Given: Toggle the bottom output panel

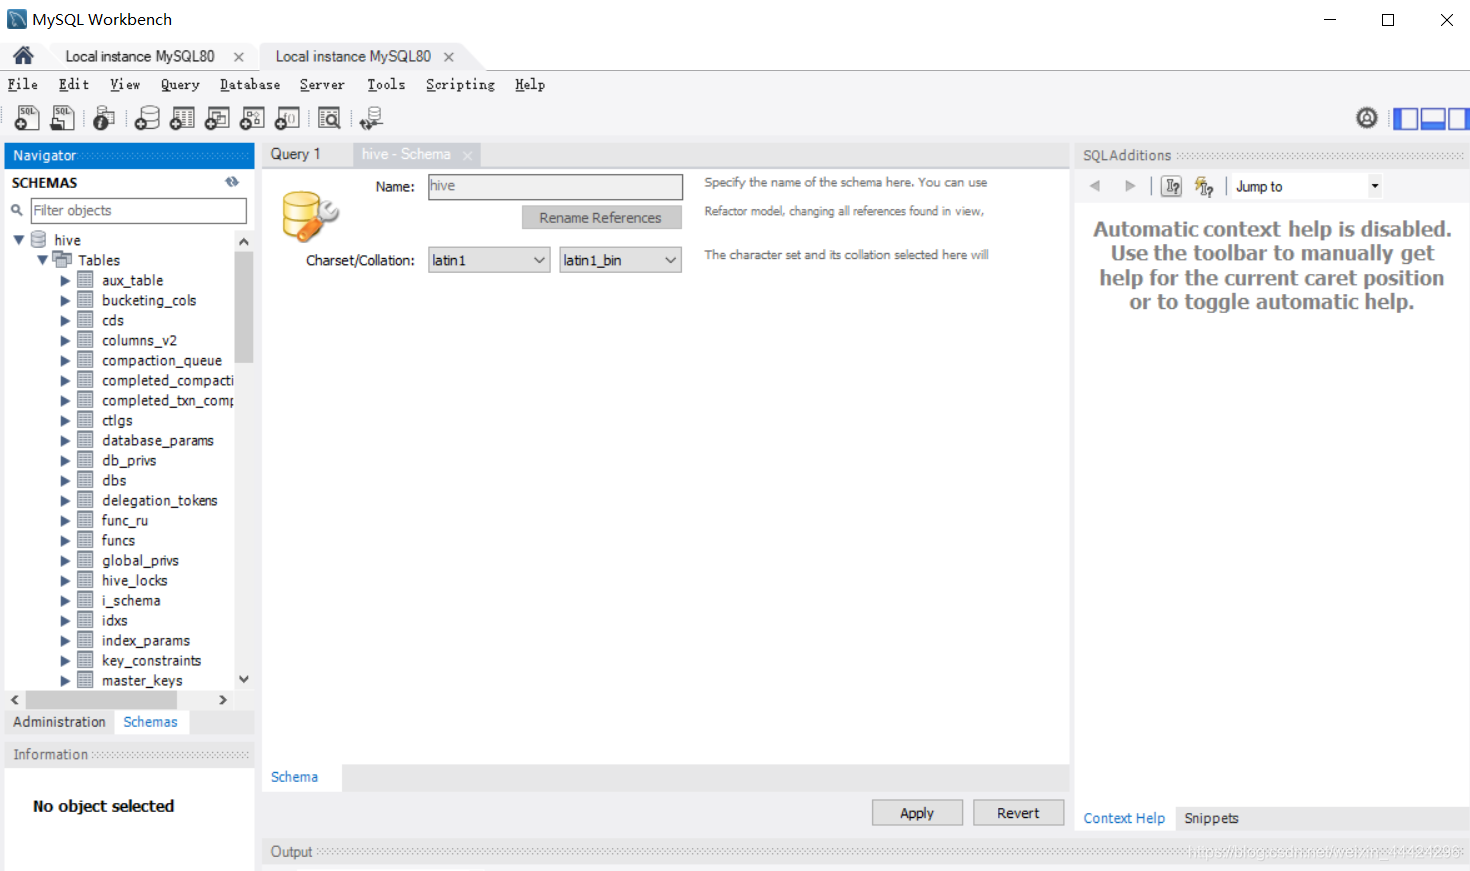Looking at the screenshot, I should pos(1432,118).
